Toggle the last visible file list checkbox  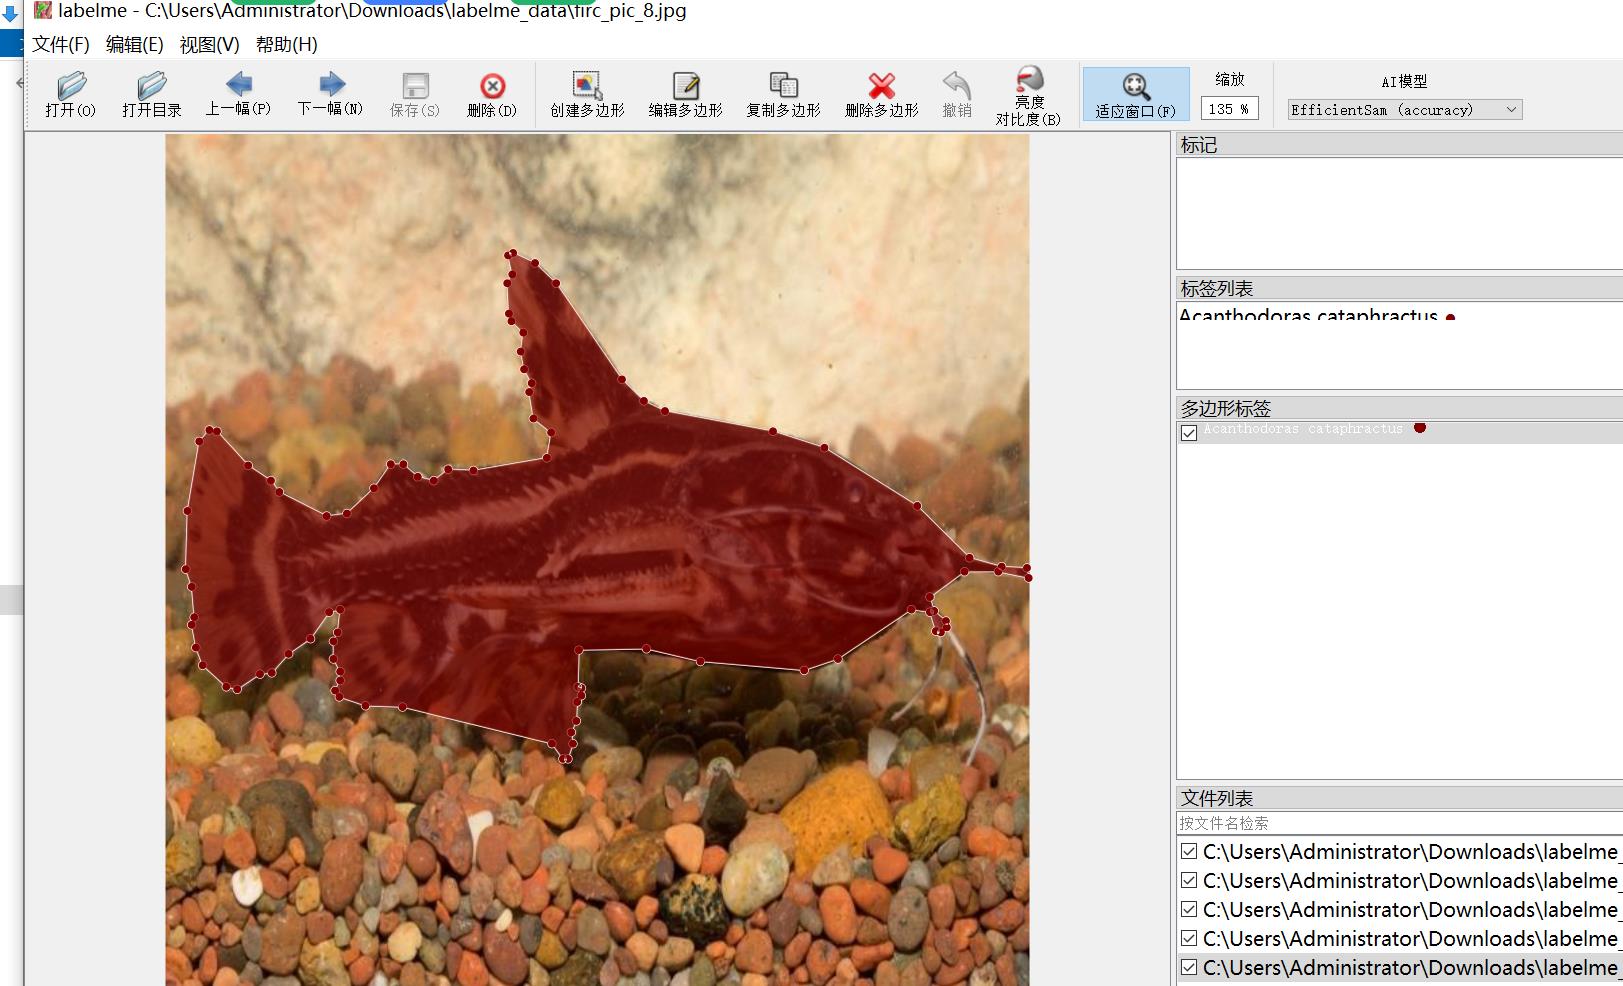point(1189,967)
